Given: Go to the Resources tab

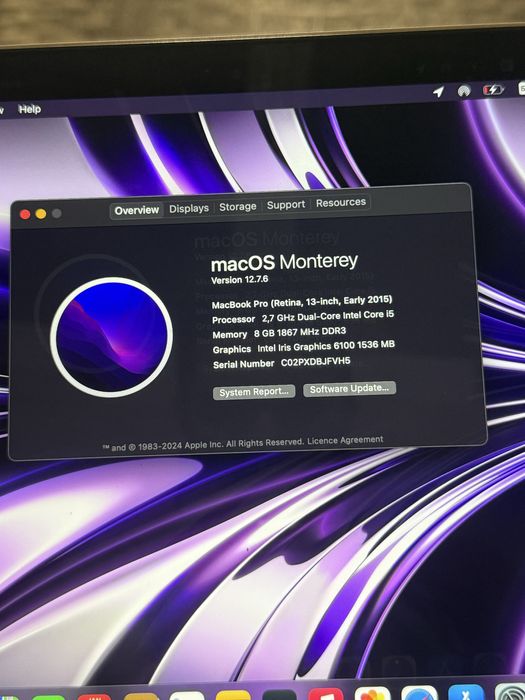Looking at the screenshot, I should [341, 203].
